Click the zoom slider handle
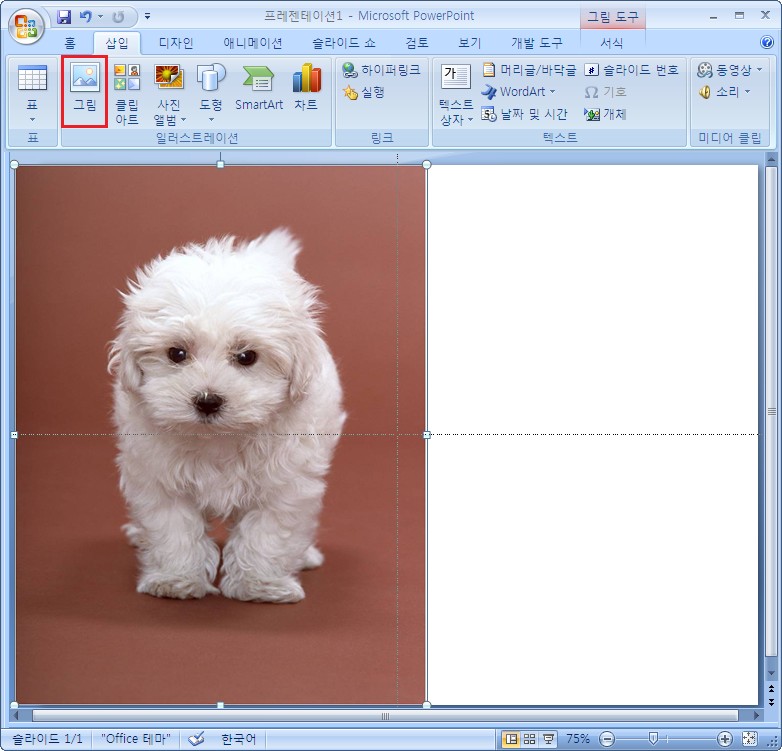Viewport: 782px width, 751px height. click(x=653, y=739)
